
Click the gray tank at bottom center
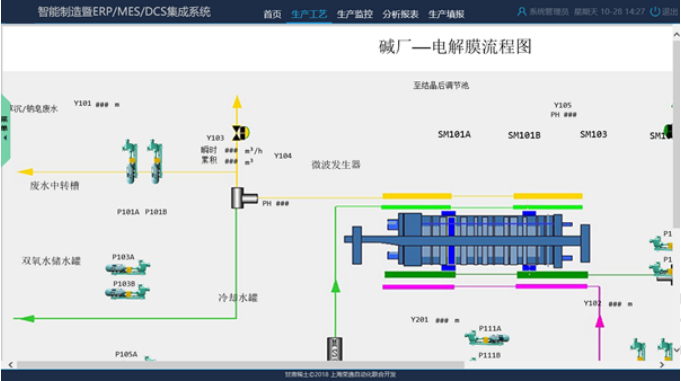334,349
